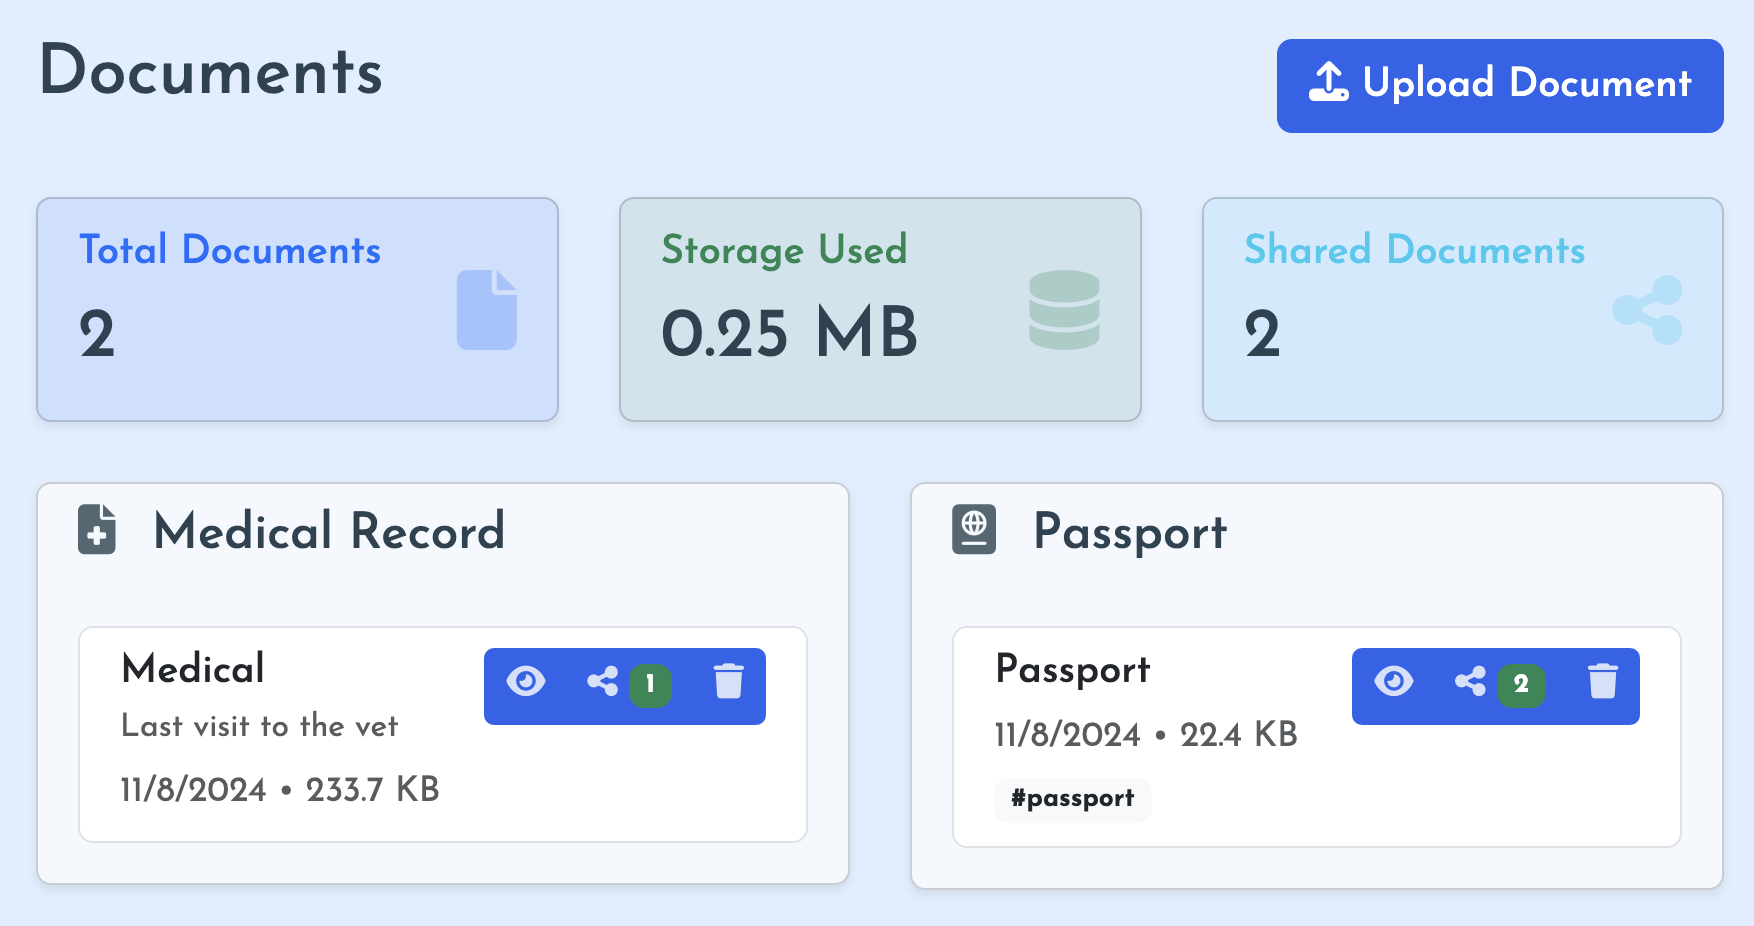Share the Passport document
1754x926 pixels.
(x=1470, y=682)
